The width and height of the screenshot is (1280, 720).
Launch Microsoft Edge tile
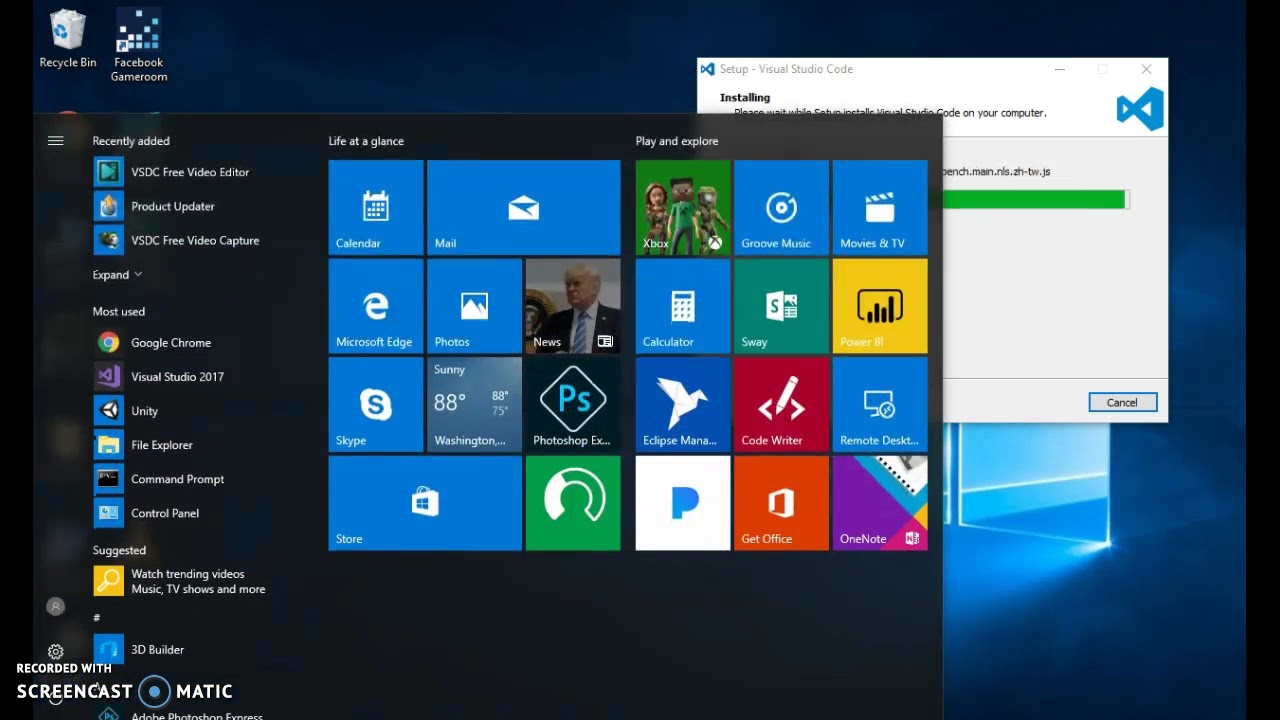tap(376, 306)
